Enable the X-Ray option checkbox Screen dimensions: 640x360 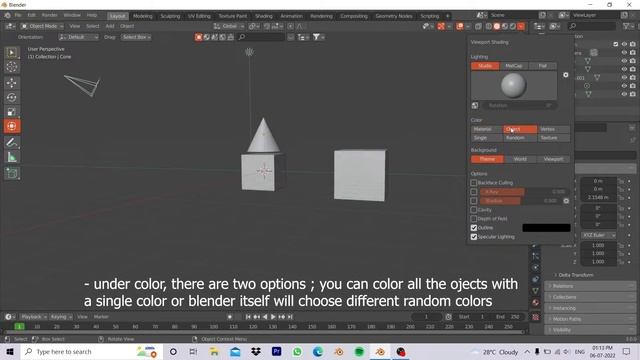coord(474,192)
